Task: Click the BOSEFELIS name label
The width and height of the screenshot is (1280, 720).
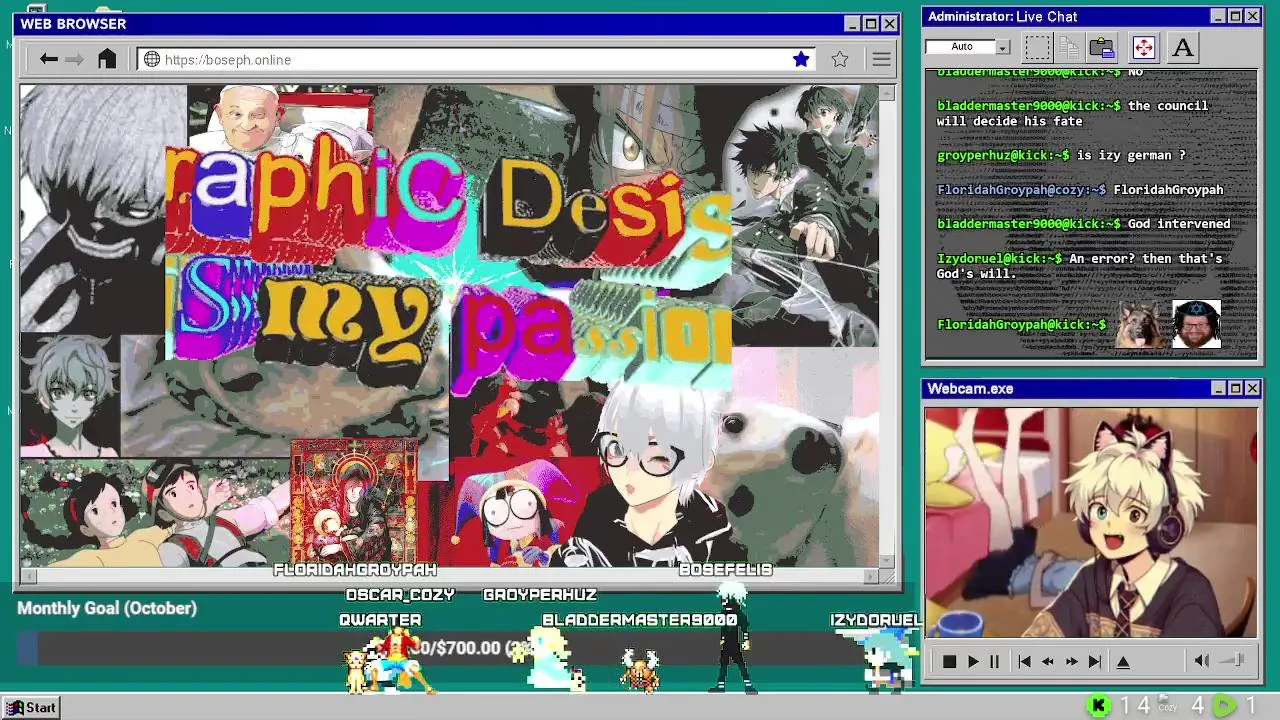Action: click(726, 570)
